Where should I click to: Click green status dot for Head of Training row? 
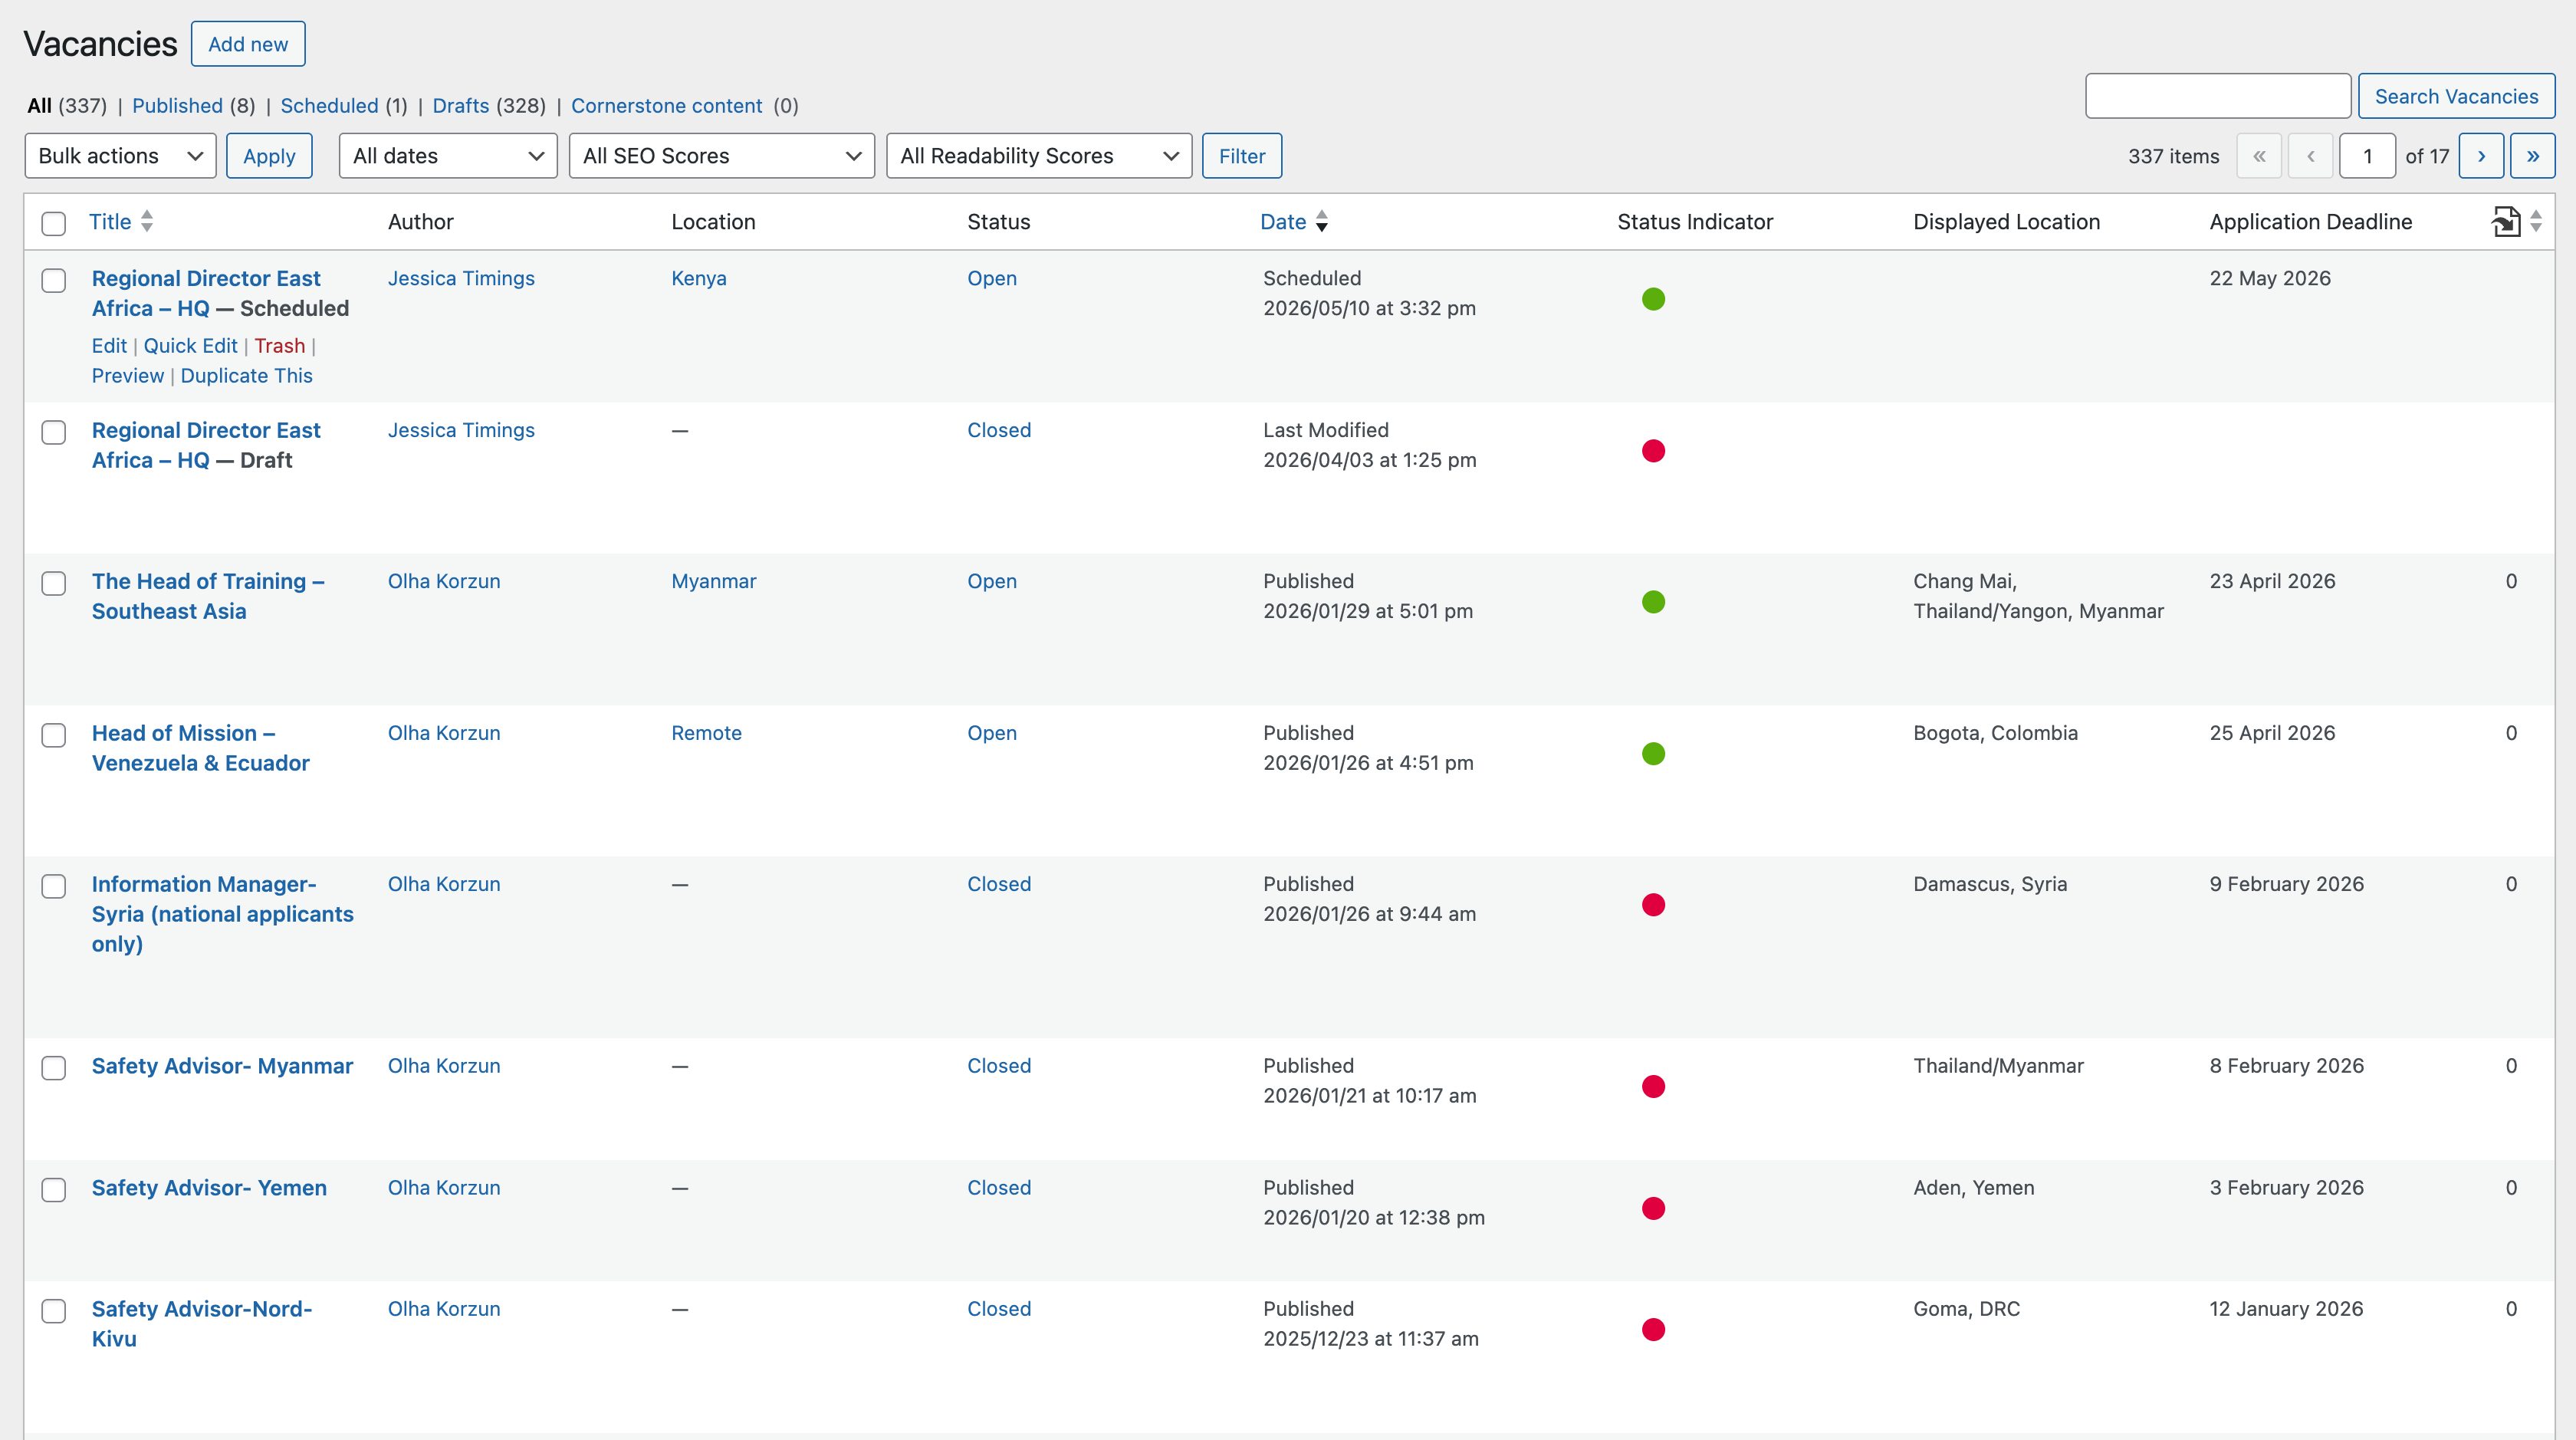tap(1654, 602)
